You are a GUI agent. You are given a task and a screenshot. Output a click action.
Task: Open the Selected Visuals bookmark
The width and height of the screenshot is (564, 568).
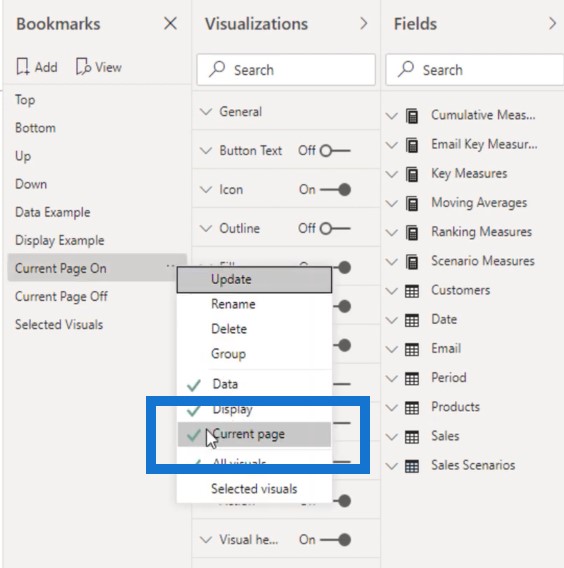59,325
